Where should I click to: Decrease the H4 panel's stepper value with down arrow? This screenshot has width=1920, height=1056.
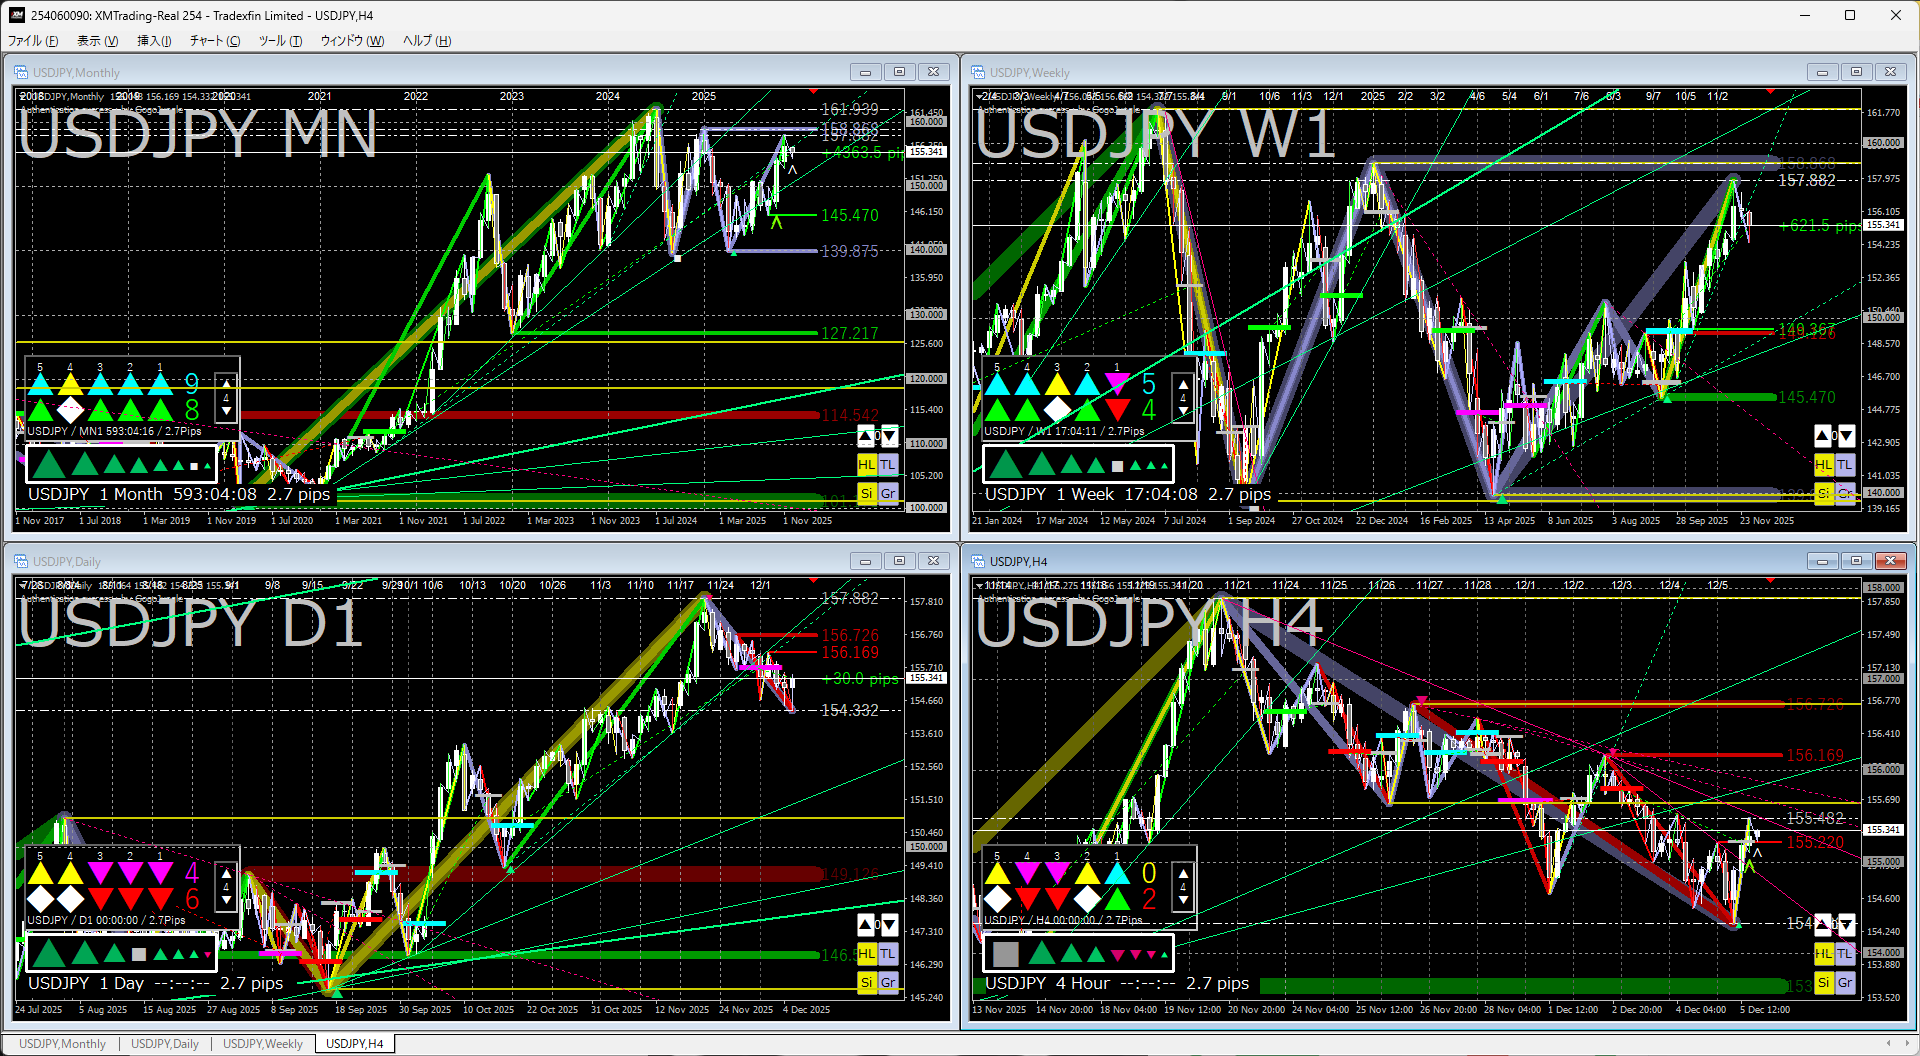[1183, 900]
